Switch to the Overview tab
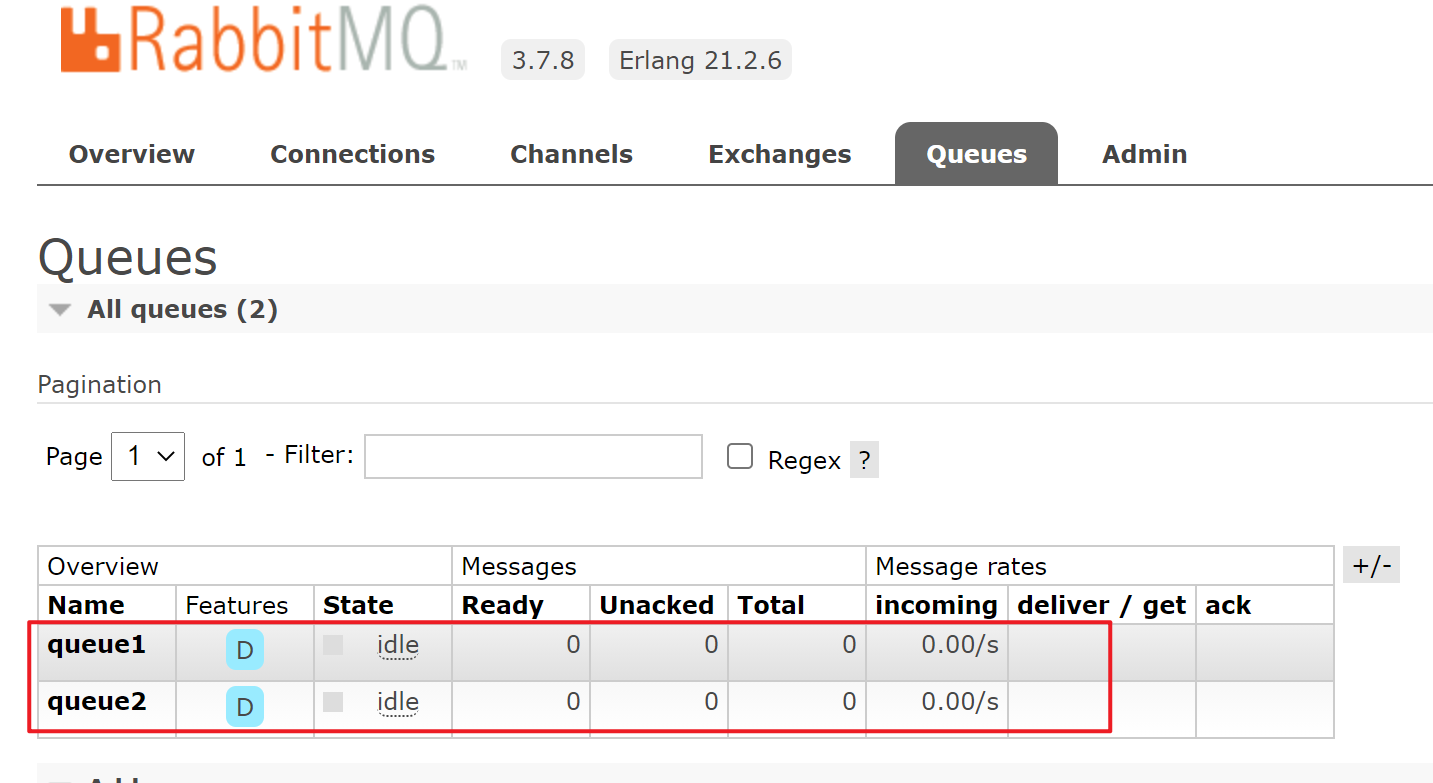 coord(132,155)
